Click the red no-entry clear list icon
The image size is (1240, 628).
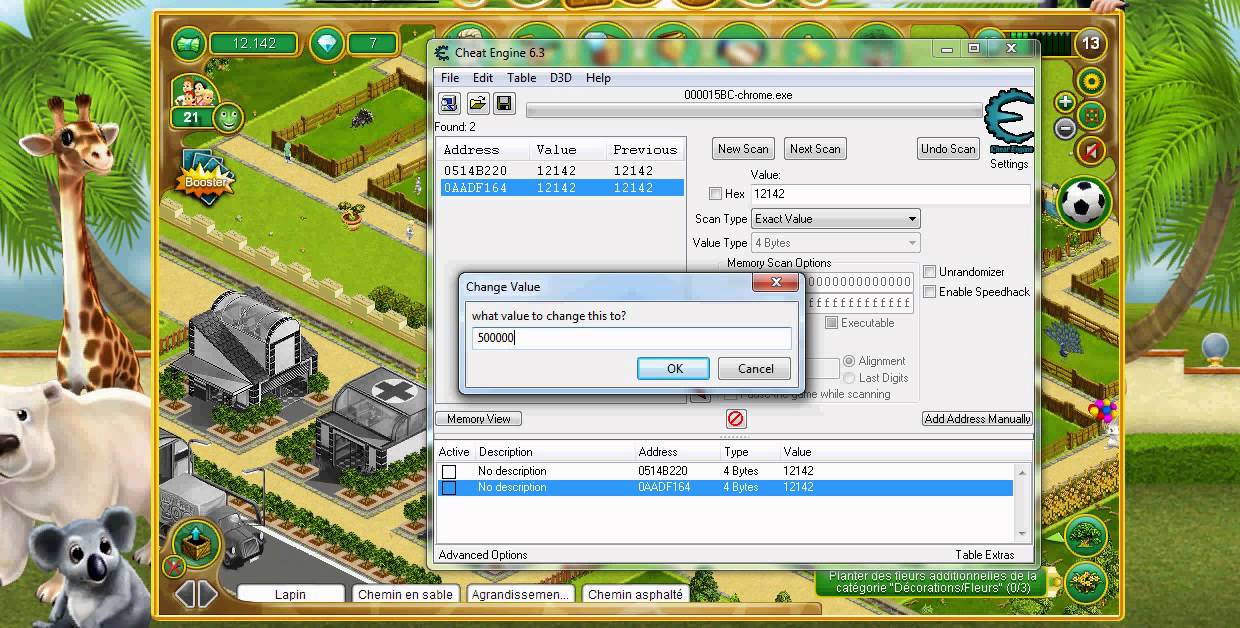(x=735, y=419)
